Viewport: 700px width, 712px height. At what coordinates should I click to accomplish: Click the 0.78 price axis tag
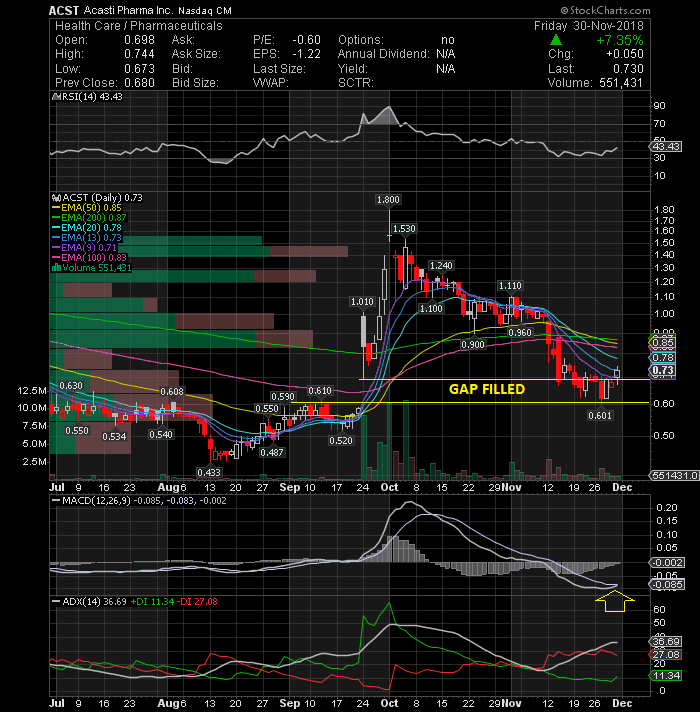(663, 357)
